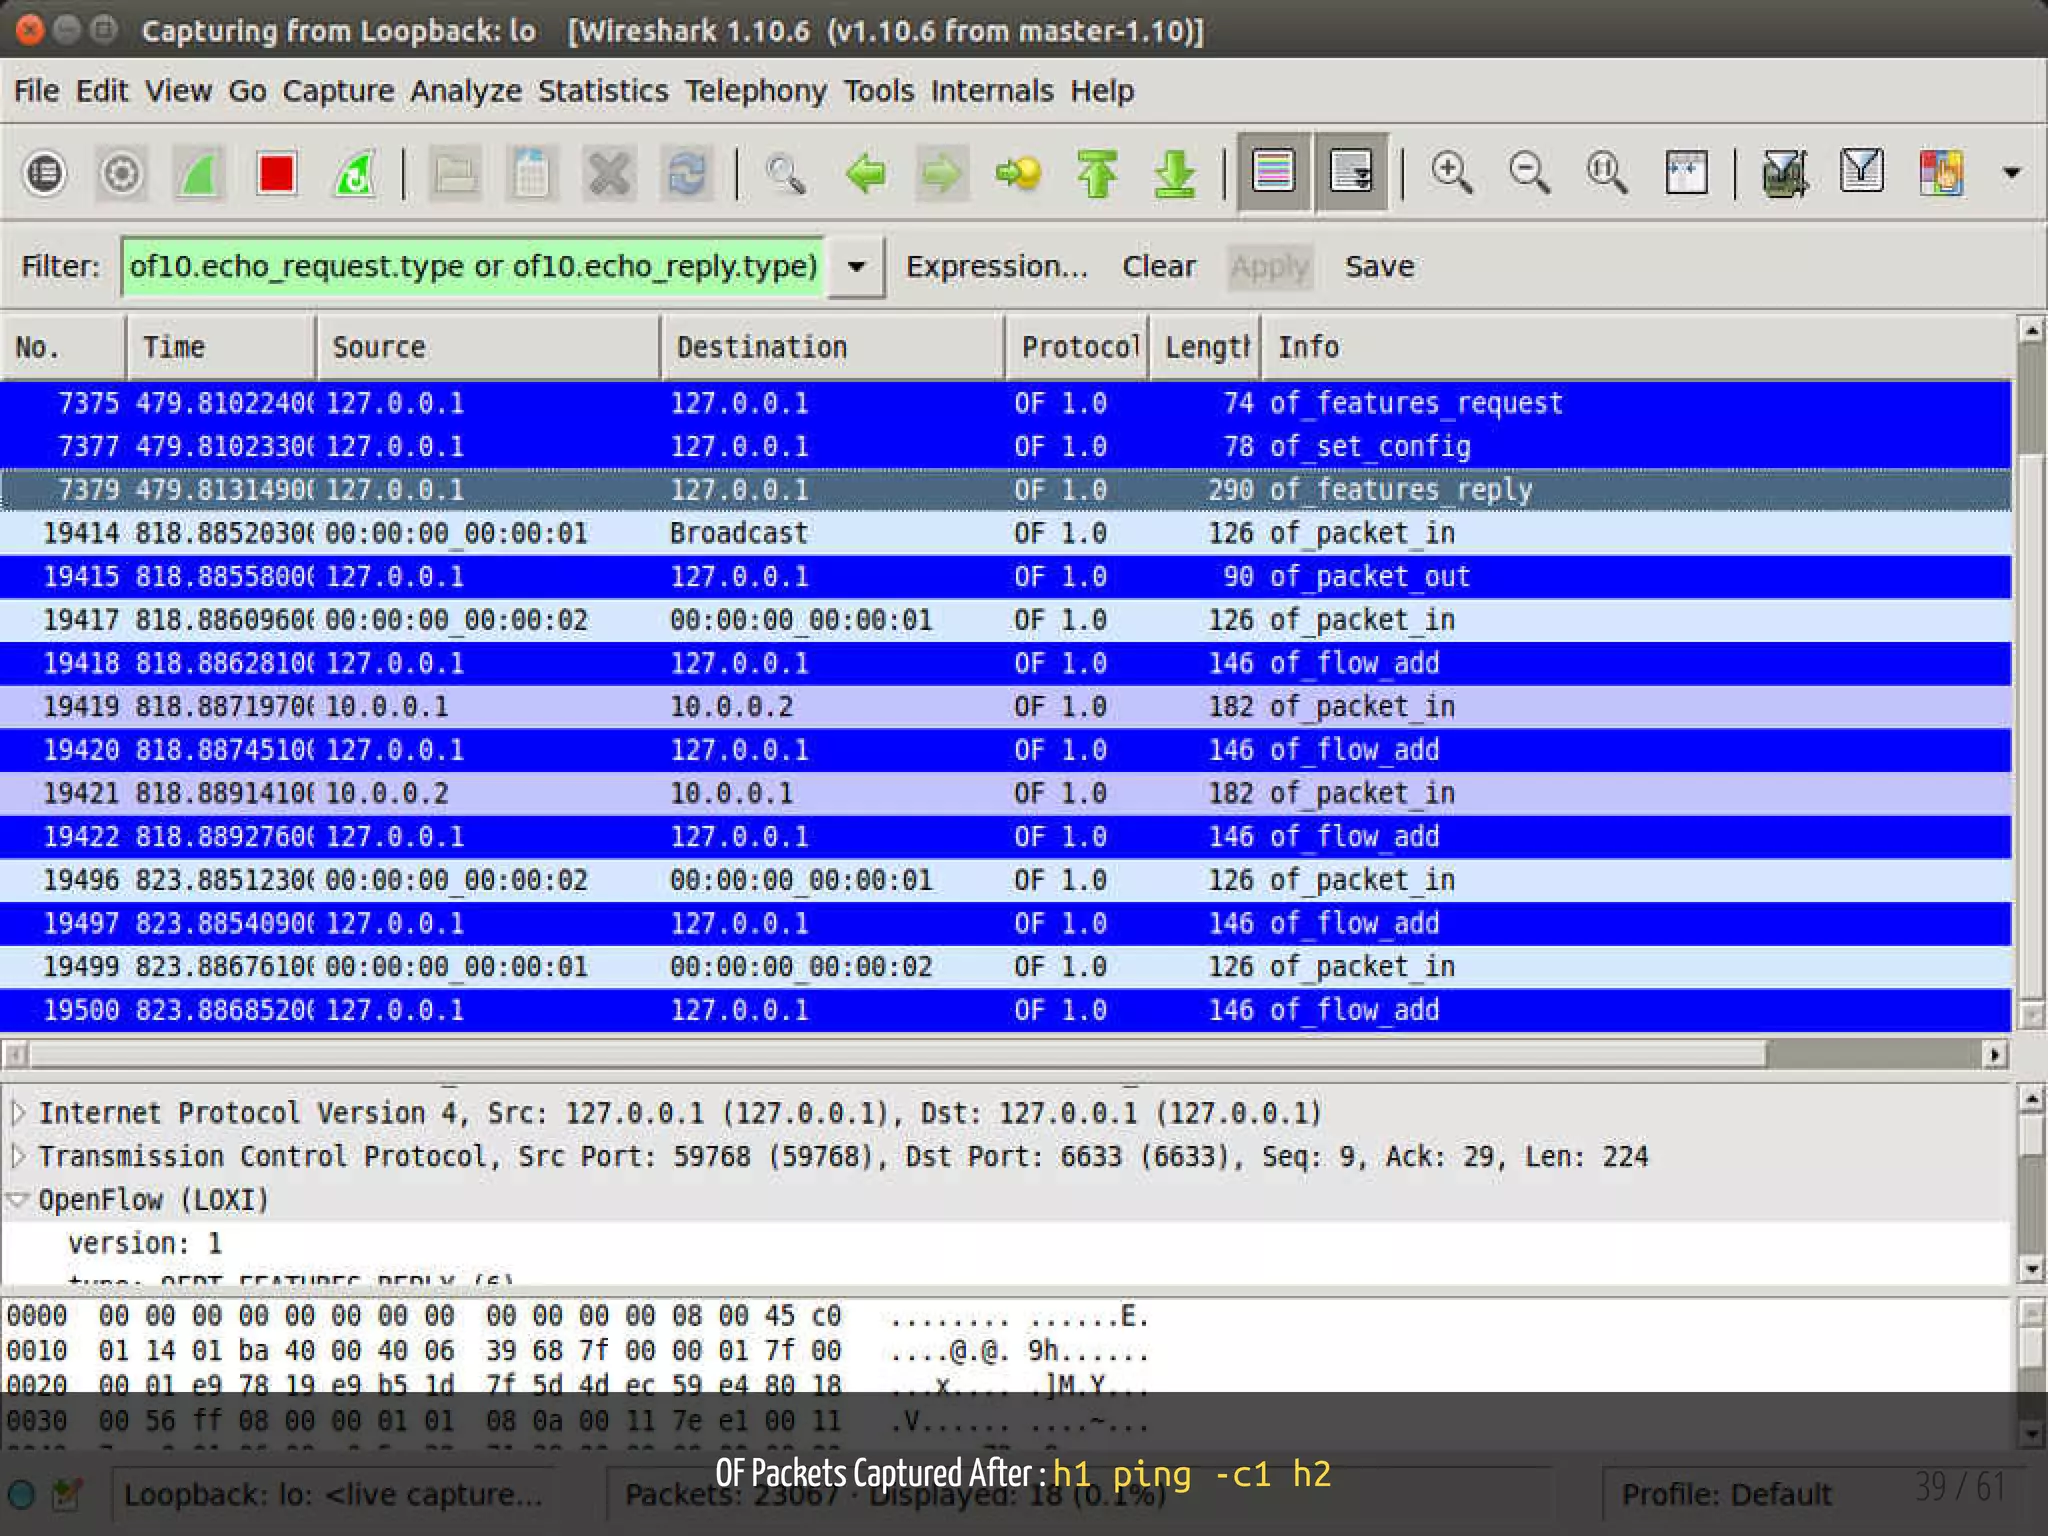Click in the display filter field
This screenshot has height=1536, width=2048.
[472, 267]
